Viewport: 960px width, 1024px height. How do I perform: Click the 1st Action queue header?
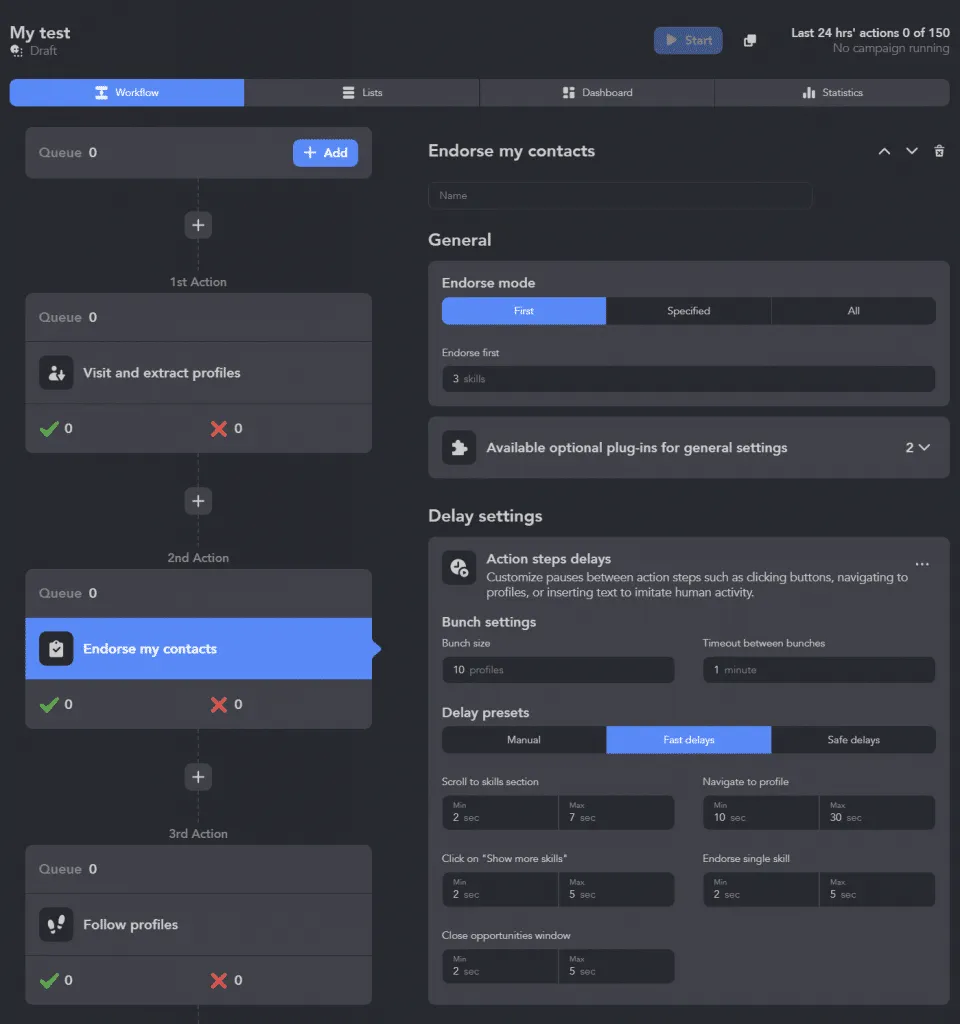click(x=199, y=317)
